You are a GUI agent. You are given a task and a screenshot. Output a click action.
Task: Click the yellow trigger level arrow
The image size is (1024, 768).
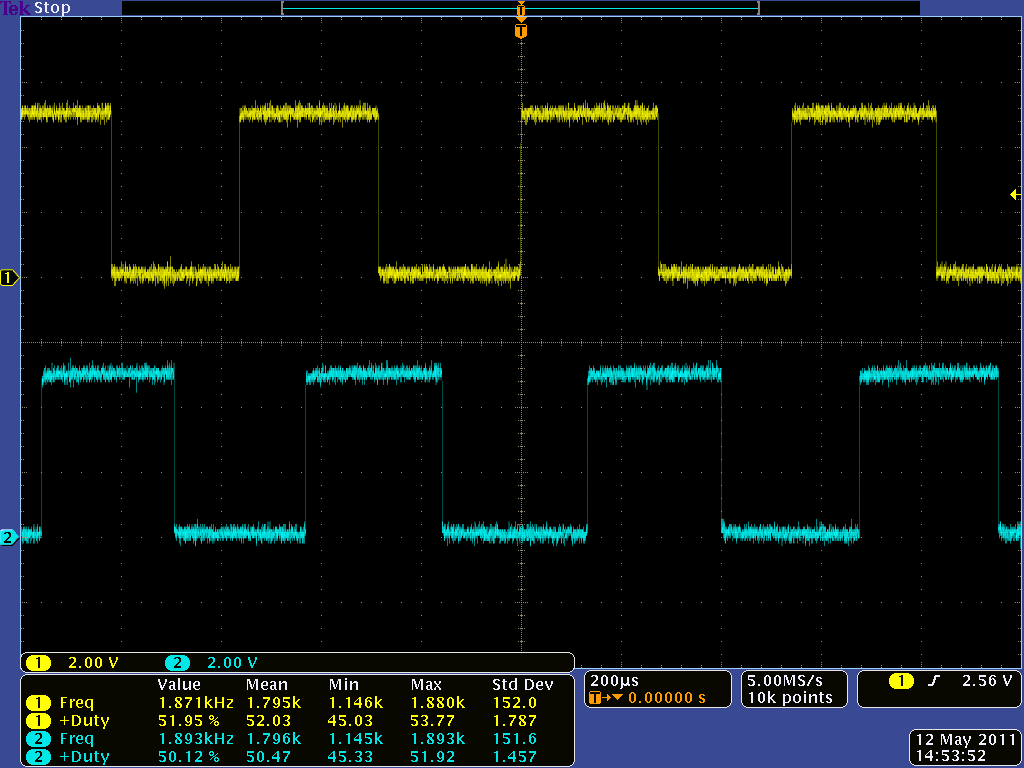click(1014, 195)
